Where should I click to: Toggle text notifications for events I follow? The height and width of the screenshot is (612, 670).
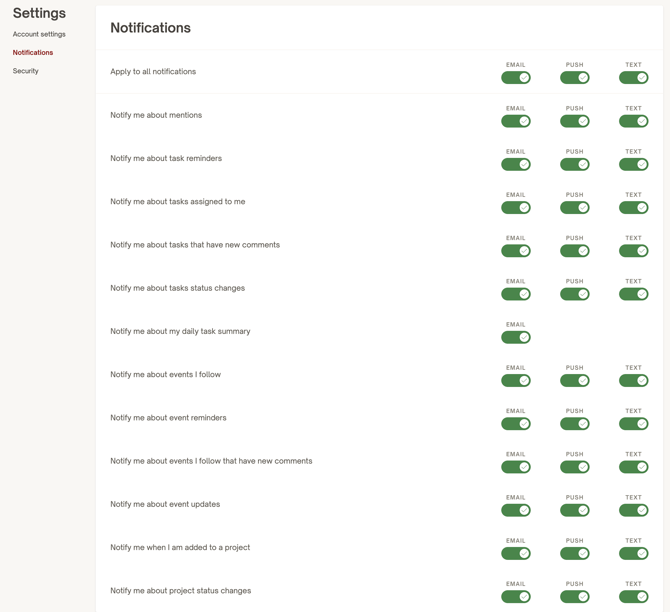point(634,381)
